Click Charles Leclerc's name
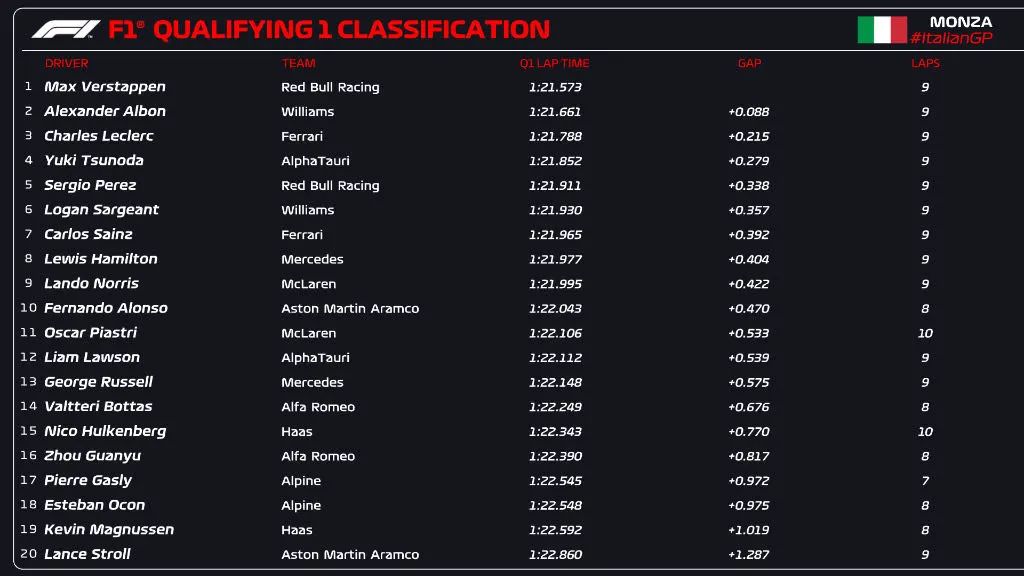1024x576 pixels. tap(99, 136)
